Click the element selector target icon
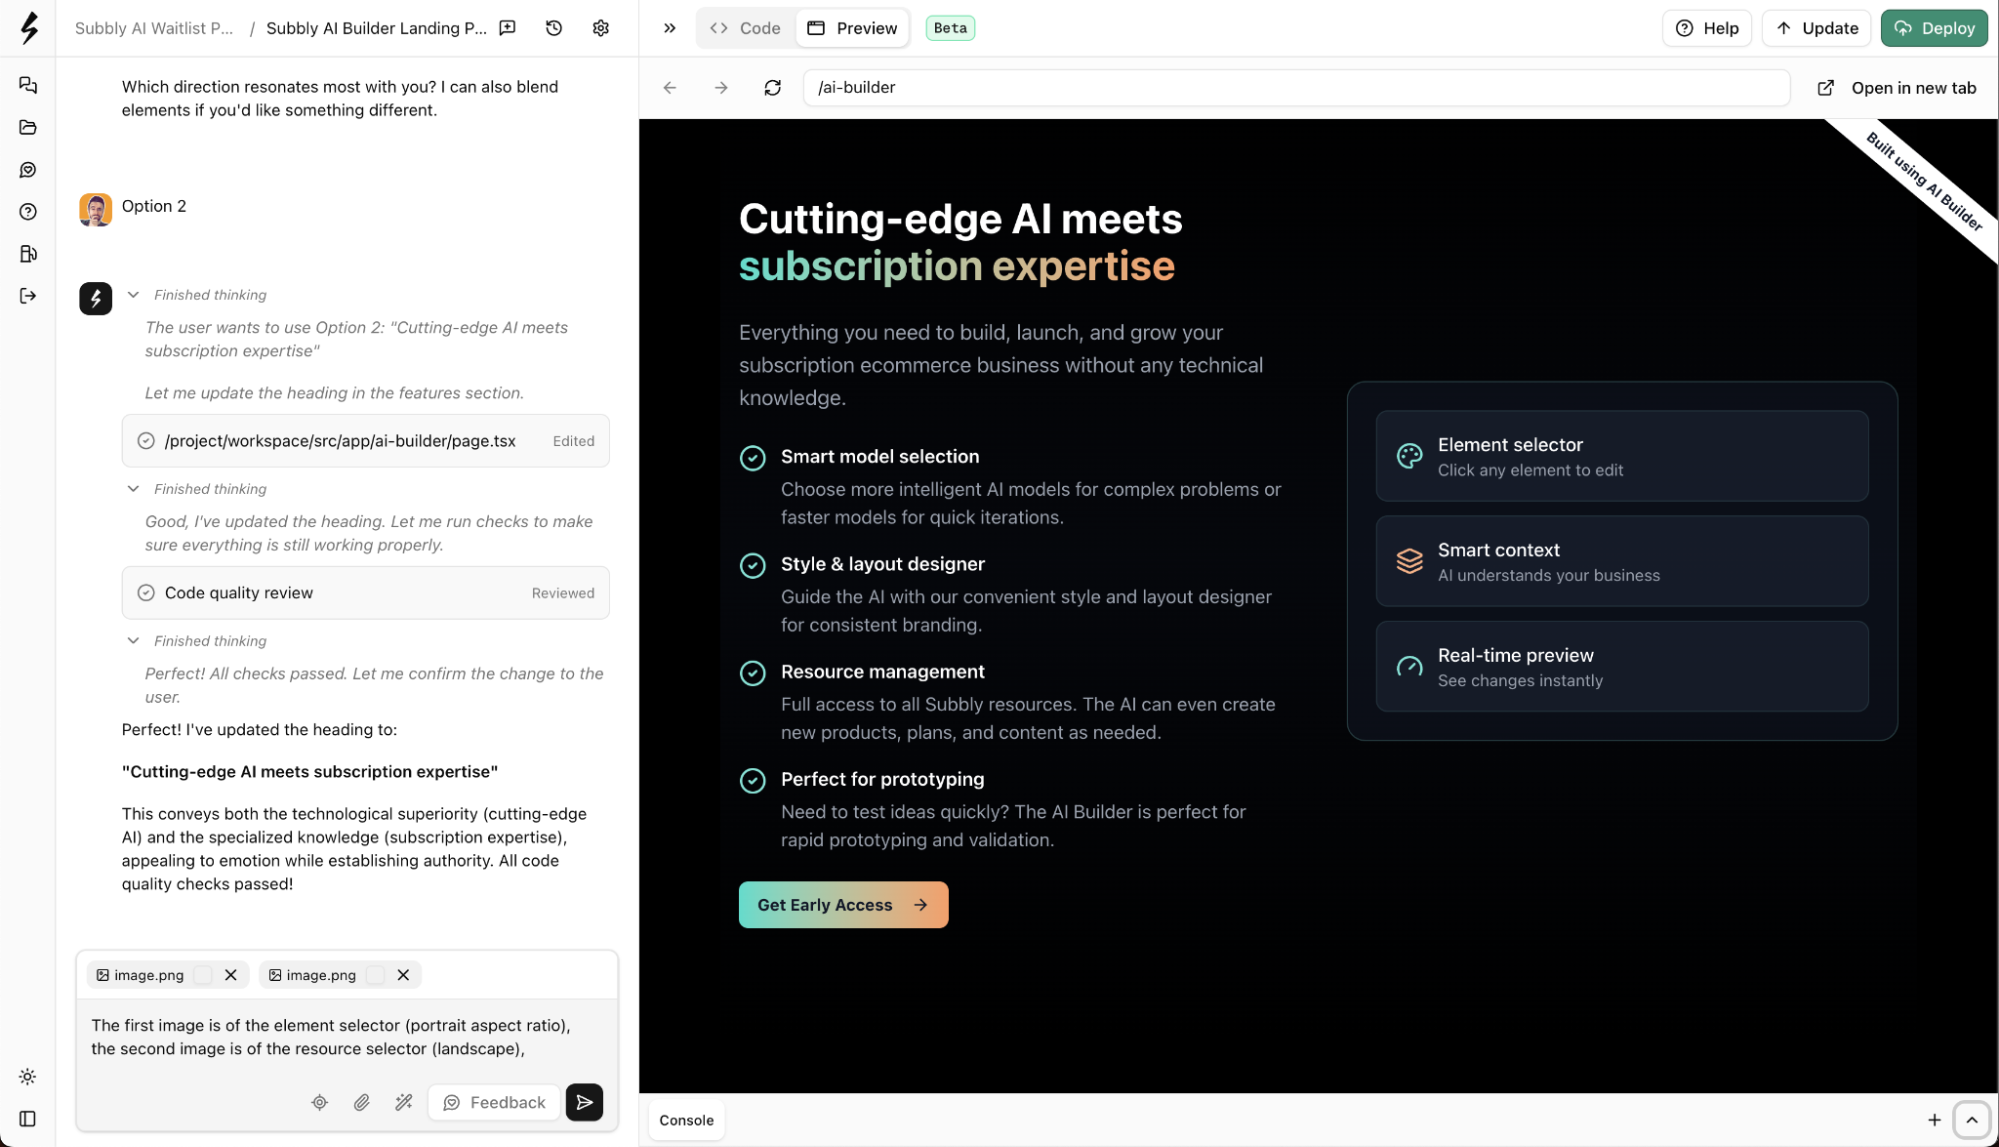The width and height of the screenshot is (1999, 1147). [x=320, y=1102]
